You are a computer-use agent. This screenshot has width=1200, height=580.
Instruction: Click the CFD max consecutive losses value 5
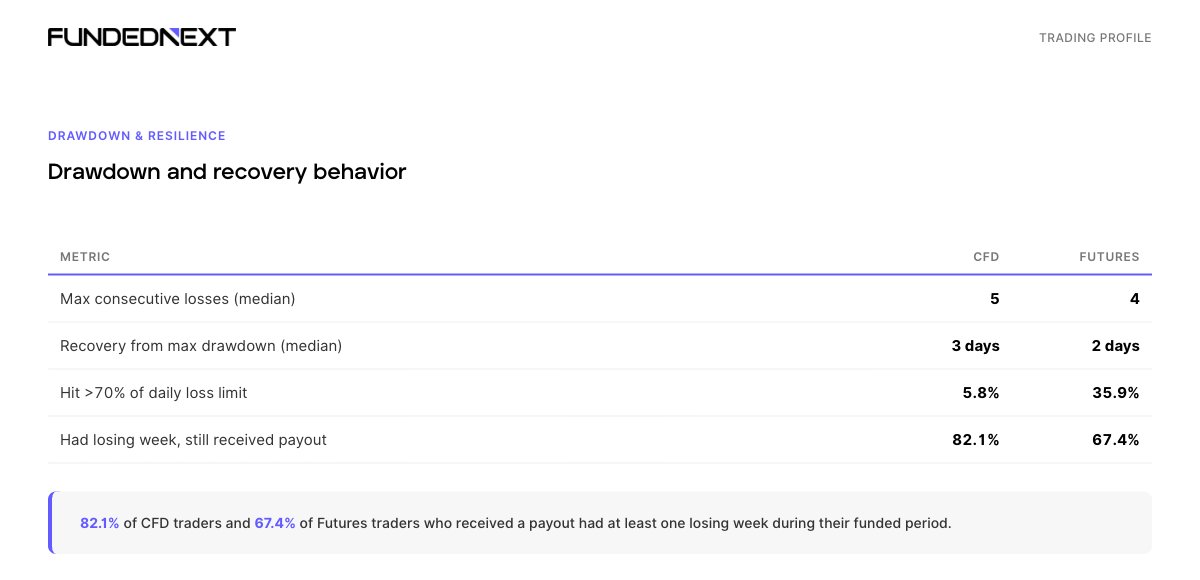click(994, 299)
